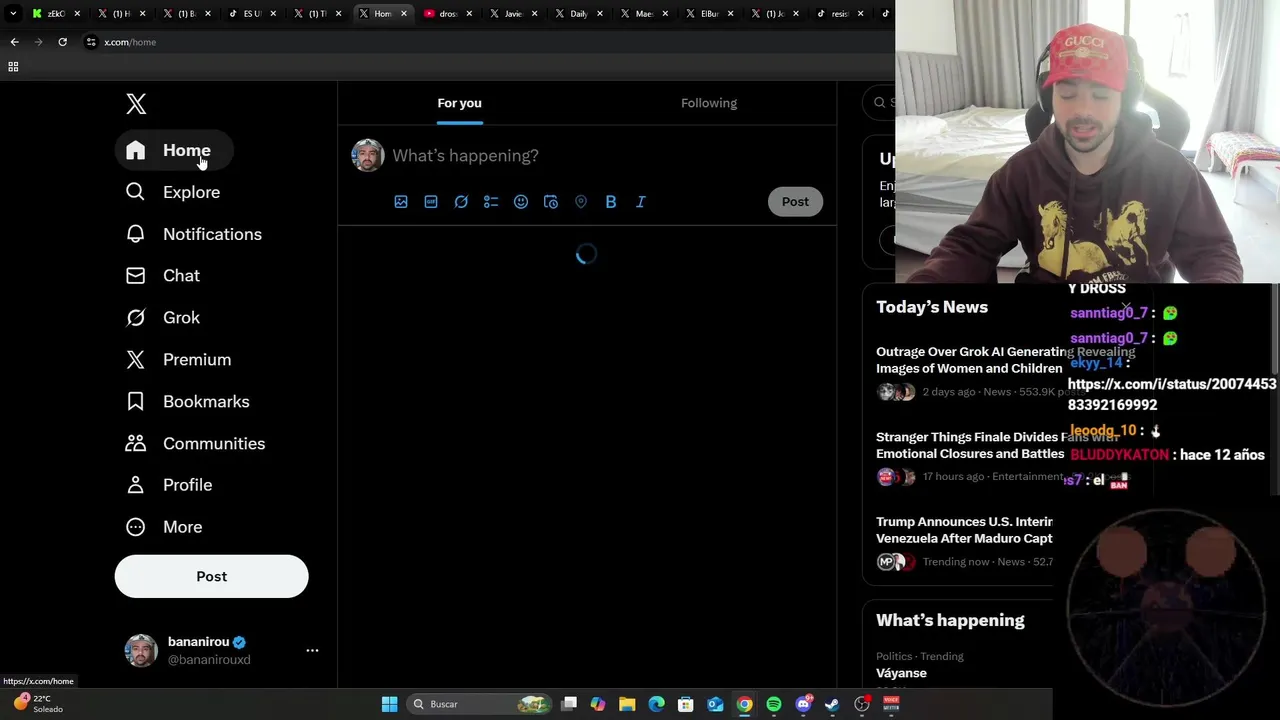Screen dimensions: 1280x720
Task: Schedule the post with the calendar icon
Action: pyautogui.click(x=551, y=202)
